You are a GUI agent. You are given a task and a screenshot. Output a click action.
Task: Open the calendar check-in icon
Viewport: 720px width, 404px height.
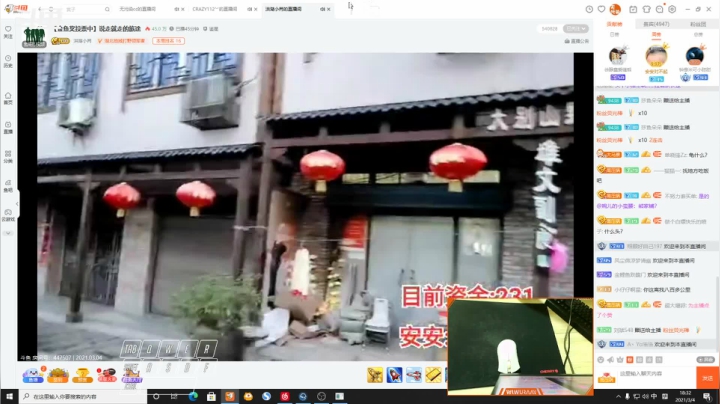633,9
